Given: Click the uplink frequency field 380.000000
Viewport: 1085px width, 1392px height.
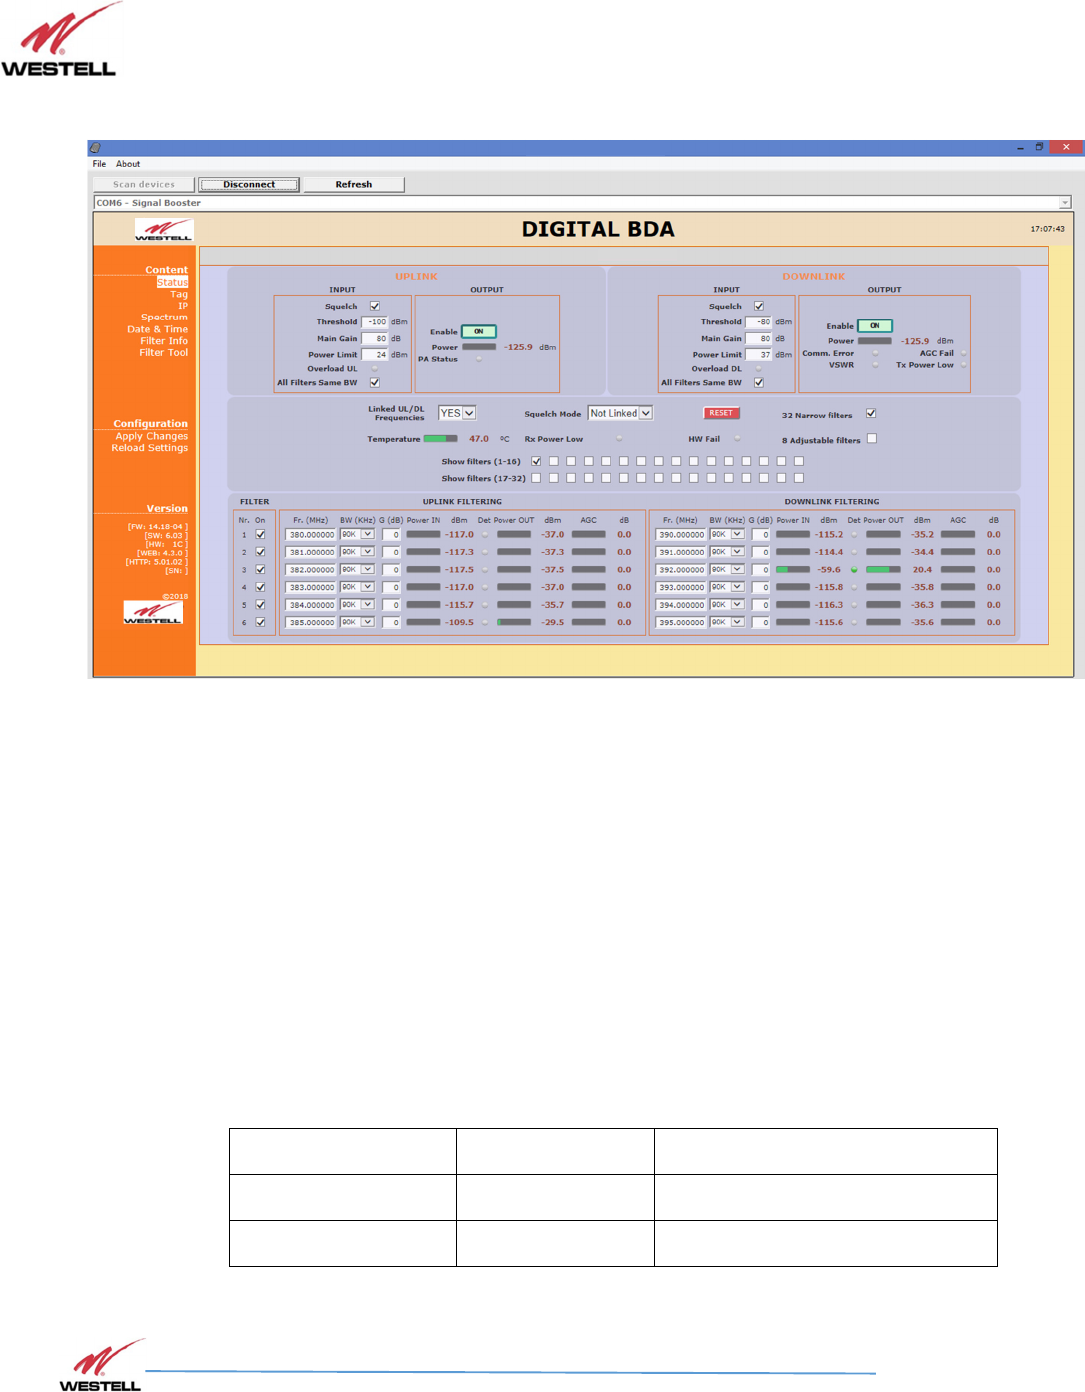Looking at the screenshot, I should click(x=311, y=534).
